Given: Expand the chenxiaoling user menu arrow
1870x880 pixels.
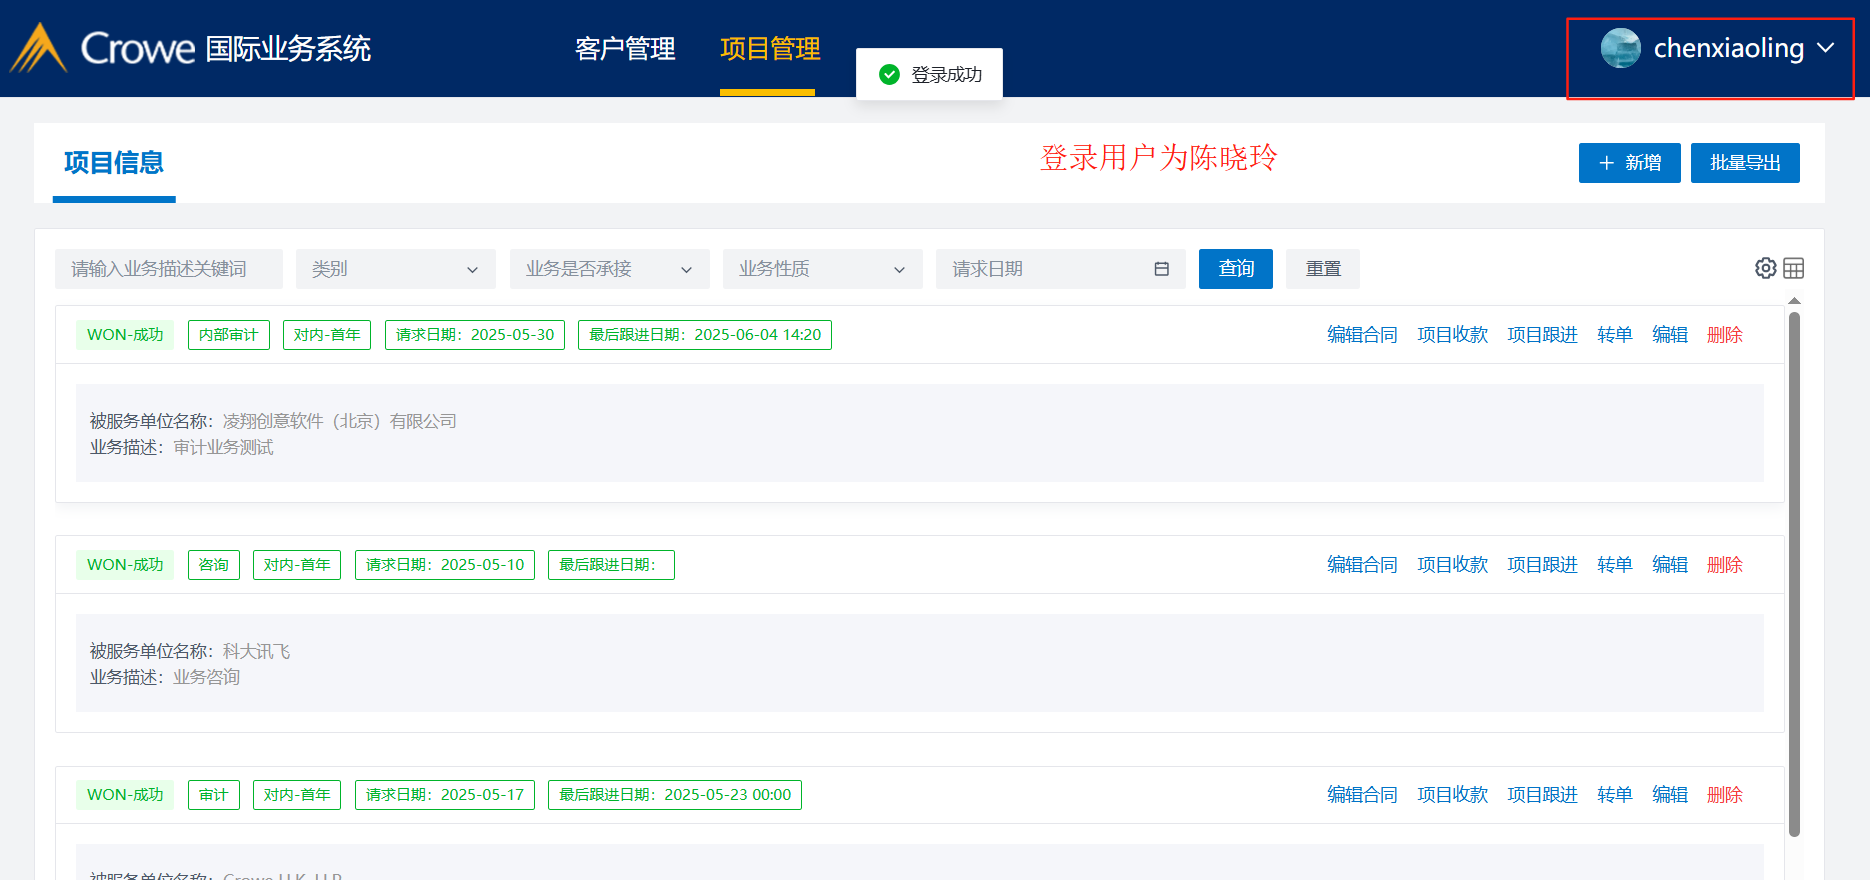Looking at the screenshot, I should (1825, 48).
